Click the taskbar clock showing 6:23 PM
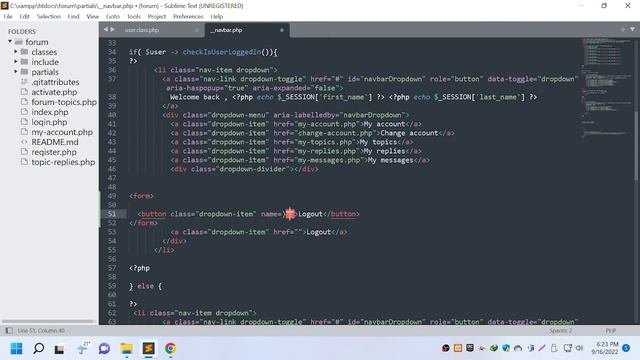Image resolution: width=640 pixels, height=360 pixels. (605, 348)
